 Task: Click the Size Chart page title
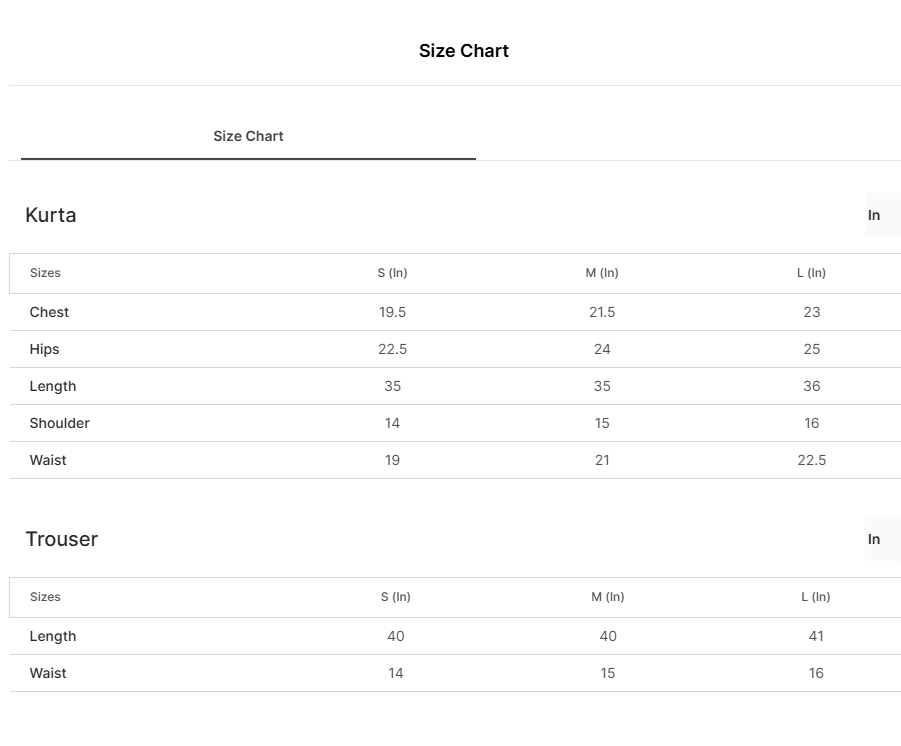464,50
